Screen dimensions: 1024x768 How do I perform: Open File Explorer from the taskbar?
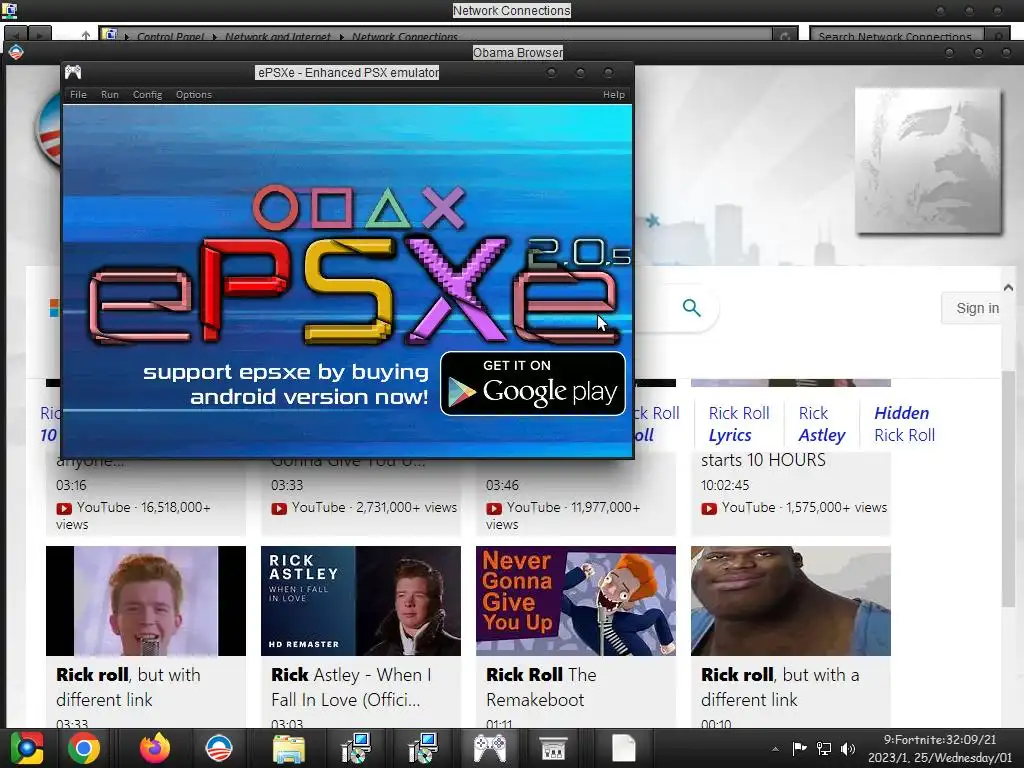tap(289, 749)
